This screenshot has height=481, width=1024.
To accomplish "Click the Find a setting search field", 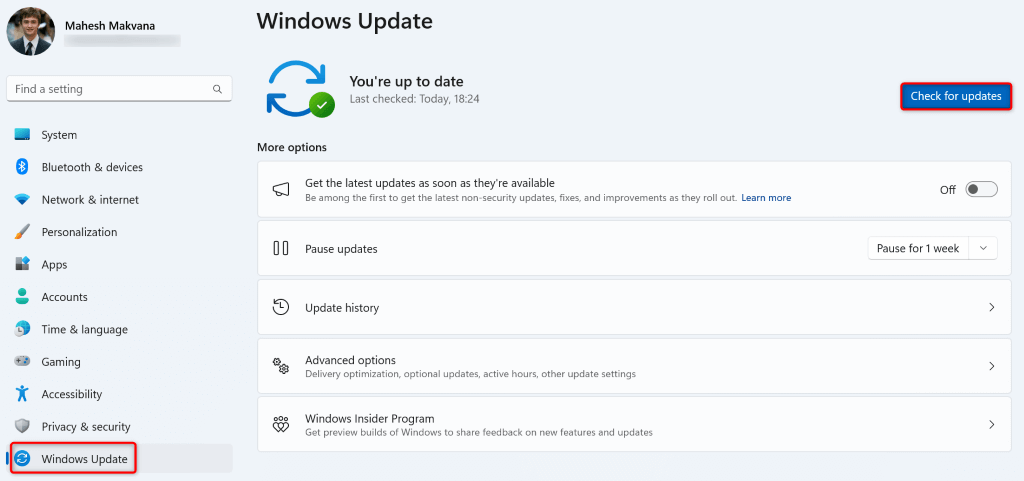I will [110, 89].
